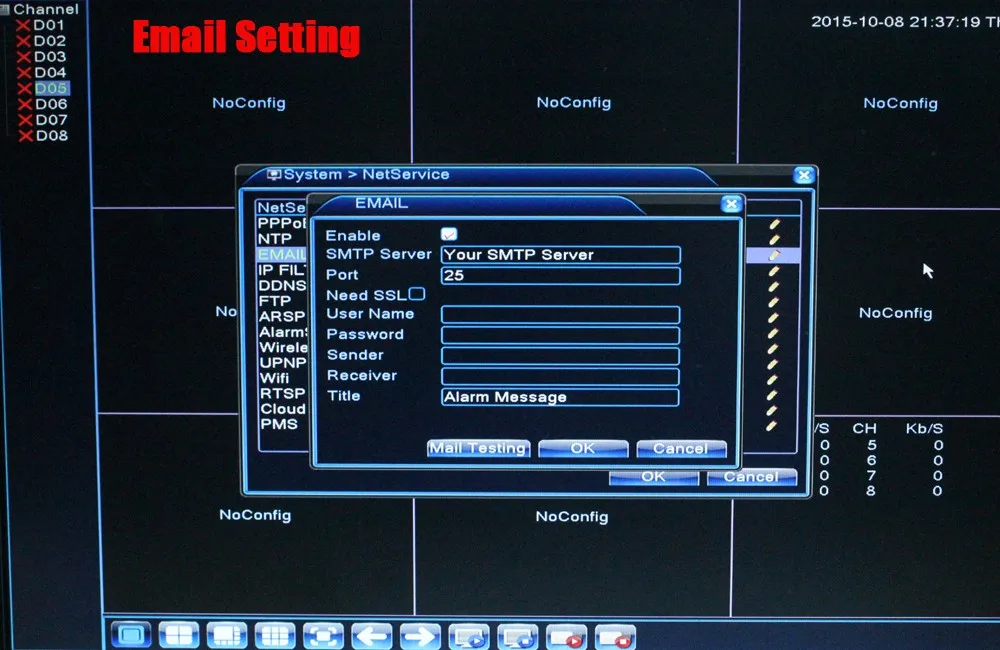Click the pencil edit icon for NTP
Viewport: 1000px width, 650px height.
774,239
